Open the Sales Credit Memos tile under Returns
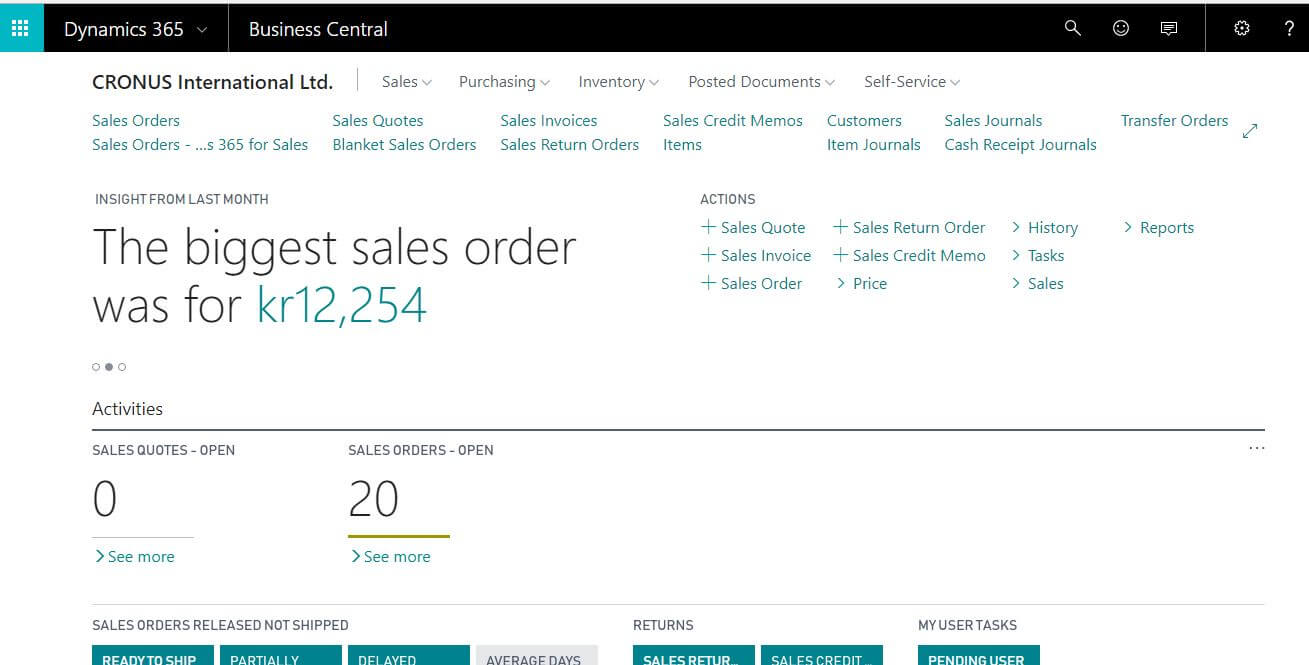Image resolution: width=1309 pixels, height=665 pixels. [822, 655]
